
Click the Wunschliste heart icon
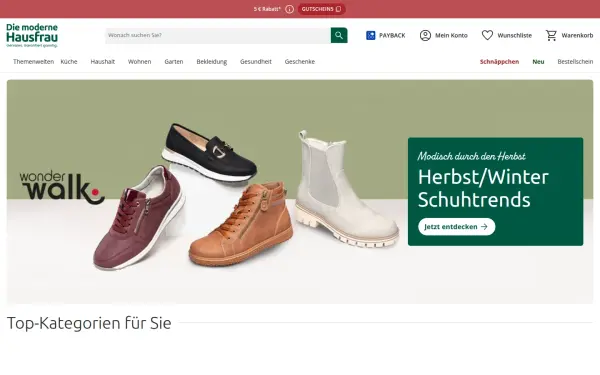click(x=487, y=36)
